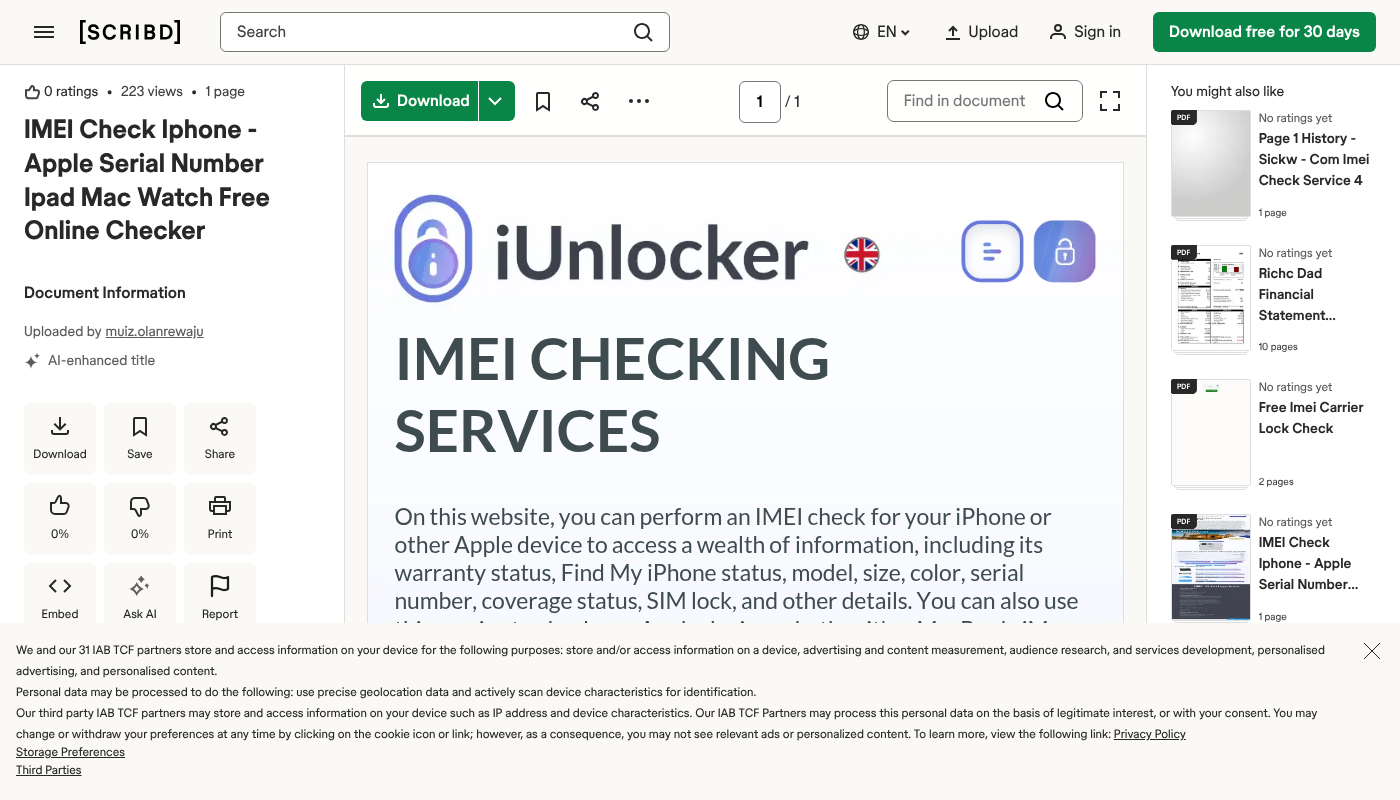Open the more options ellipsis menu

pyautogui.click(x=639, y=101)
